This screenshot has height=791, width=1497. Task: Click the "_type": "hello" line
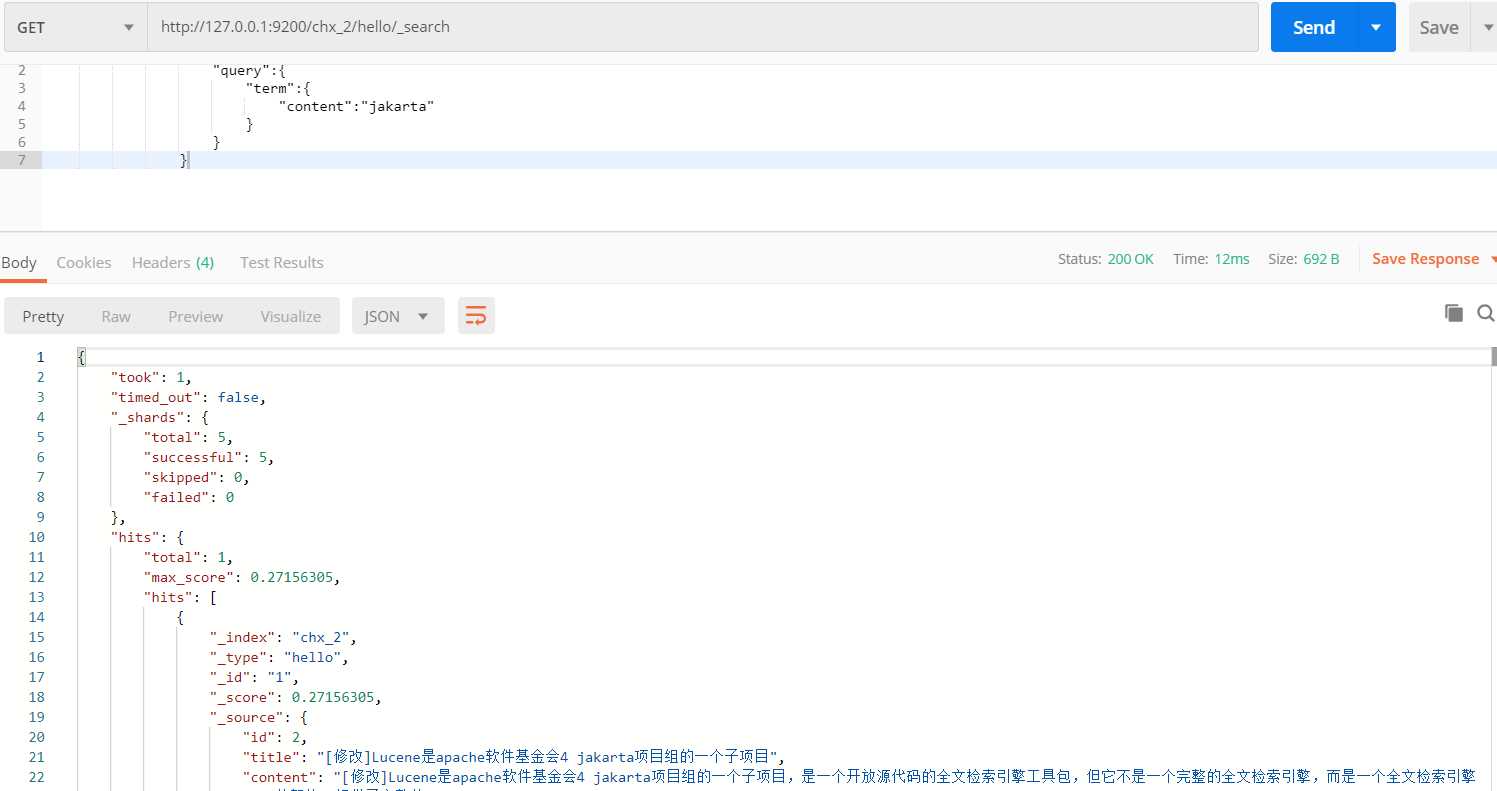(279, 657)
